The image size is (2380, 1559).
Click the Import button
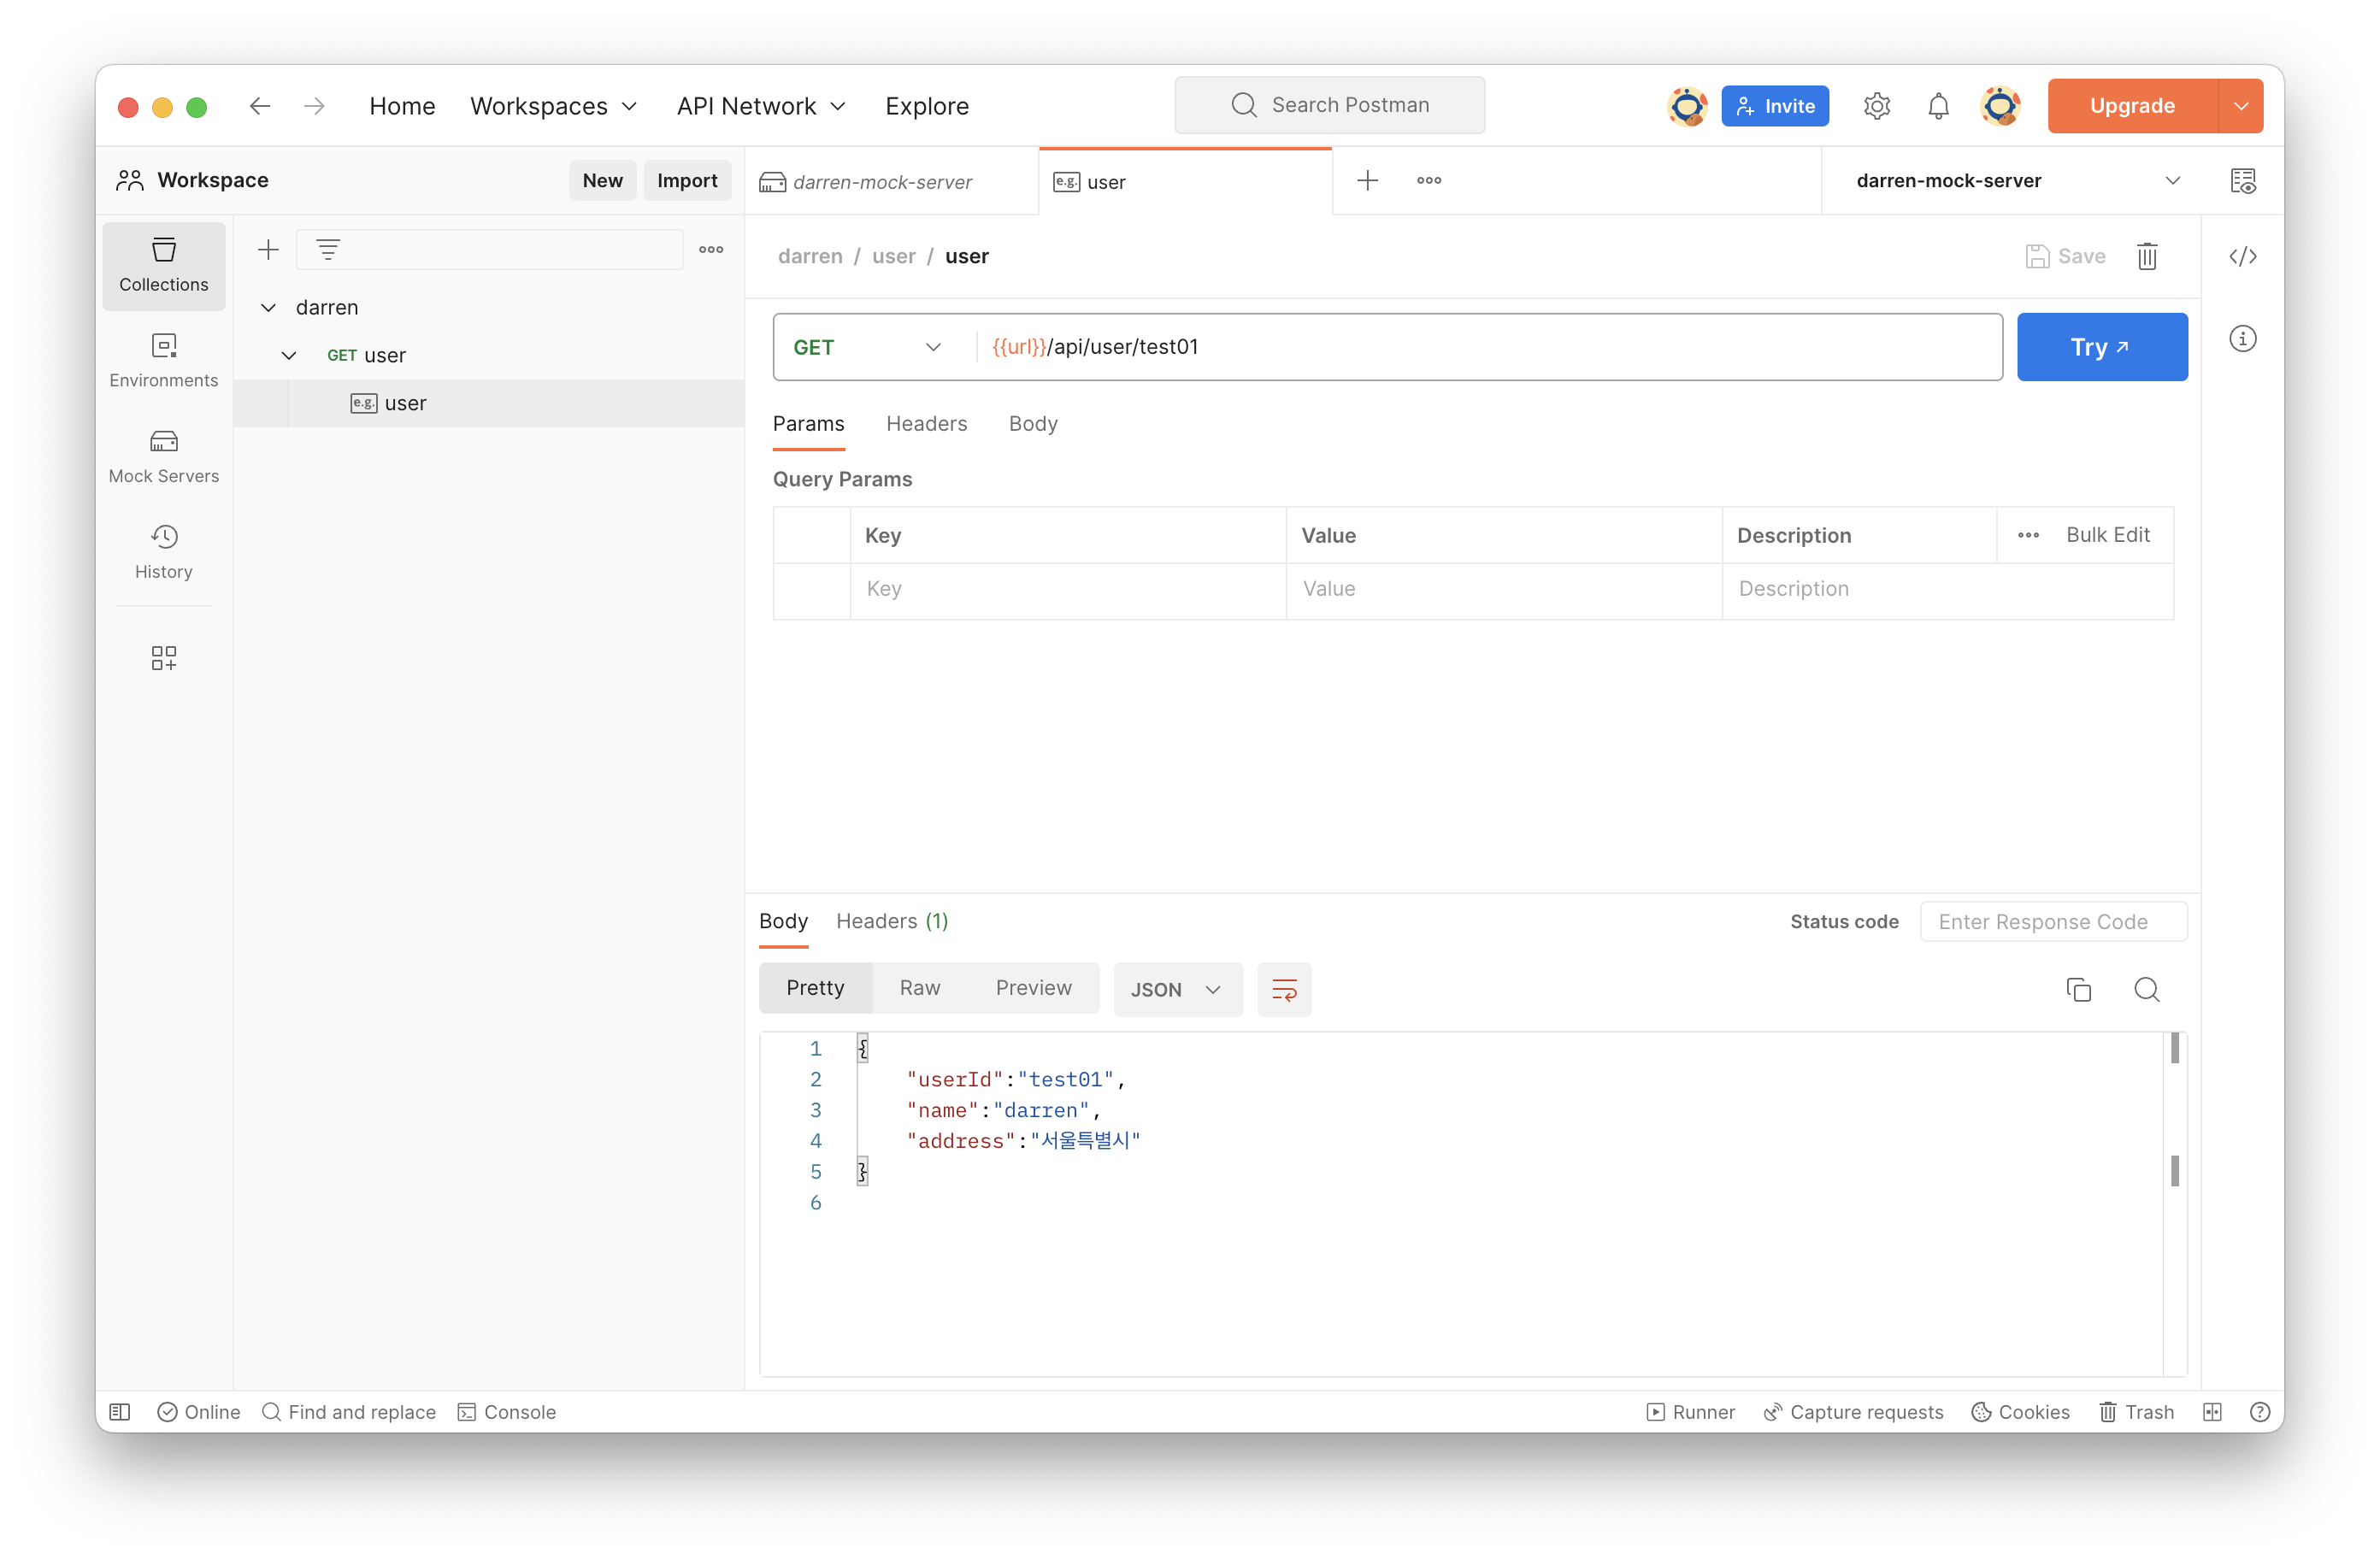tap(687, 181)
